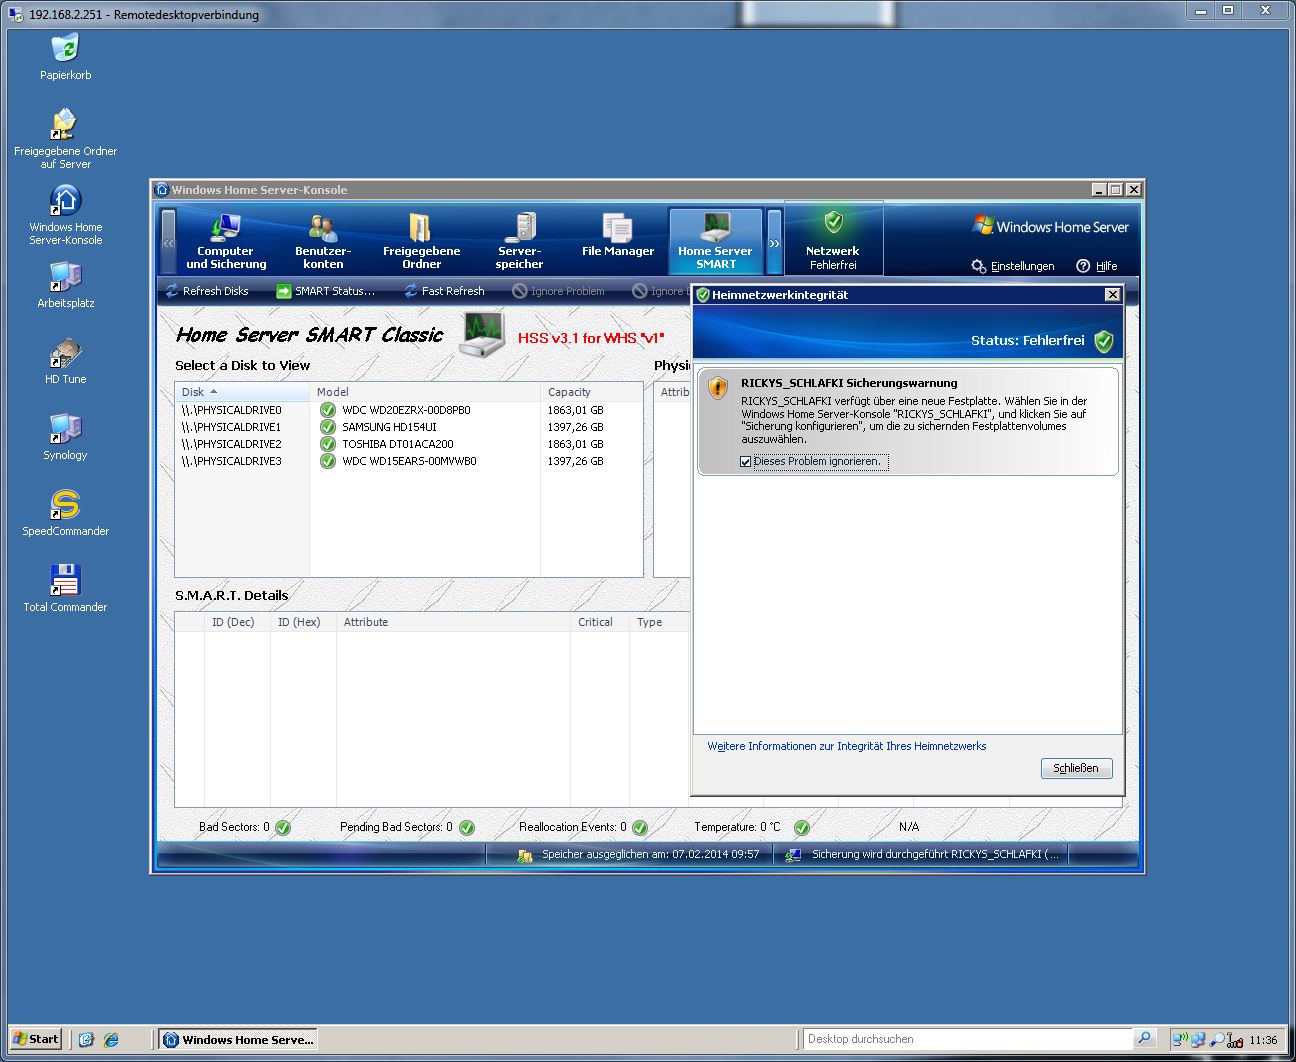Click the WDC WD20EZRX-00D8PB0 model entry
The height and width of the screenshot is (1062, 1296).
tap(406, 410)
